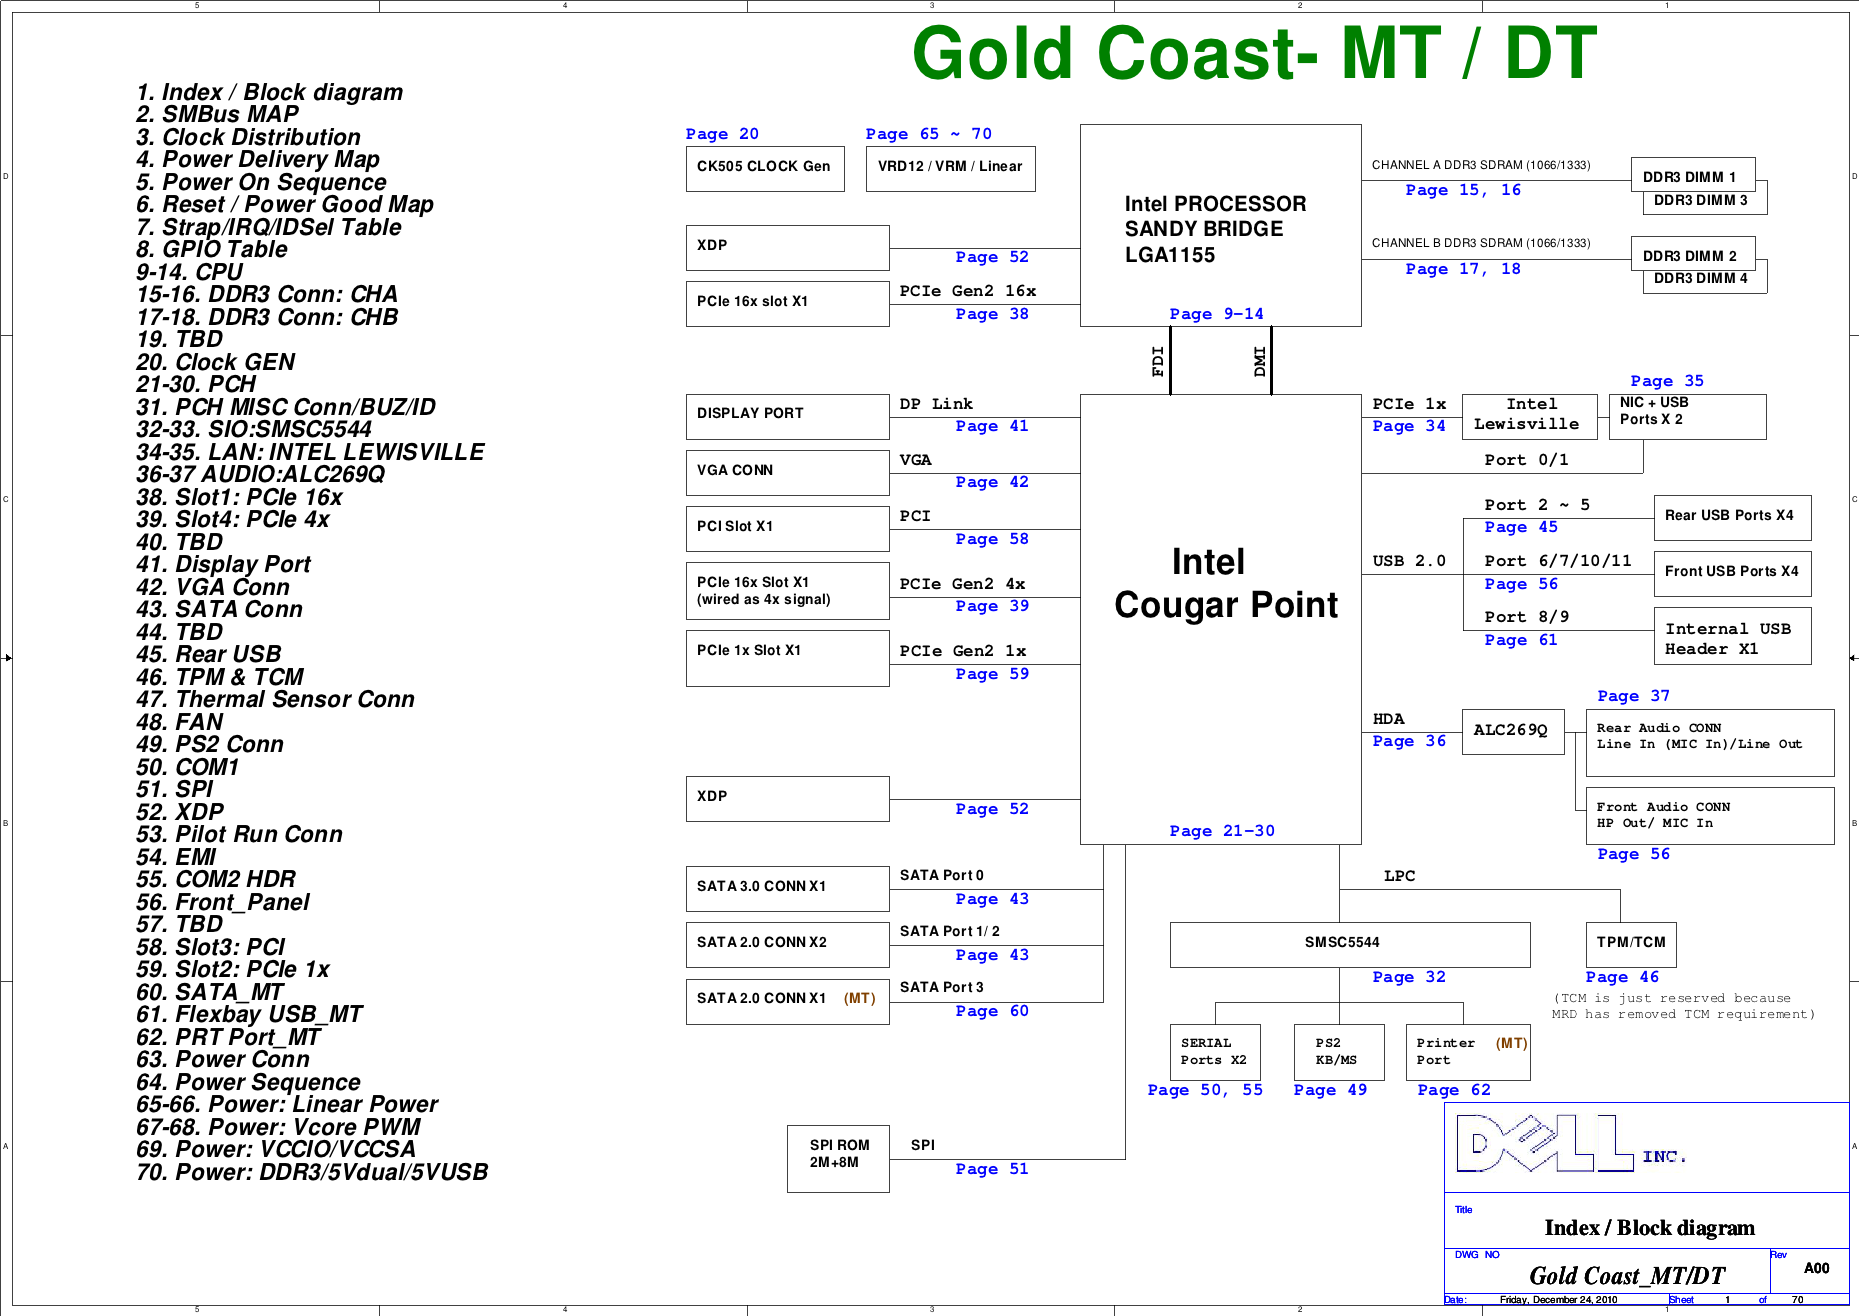This screenshot has height=1316, width=1859.
Task: Click the DMI bus label
Action: [x=1259, y=361]
